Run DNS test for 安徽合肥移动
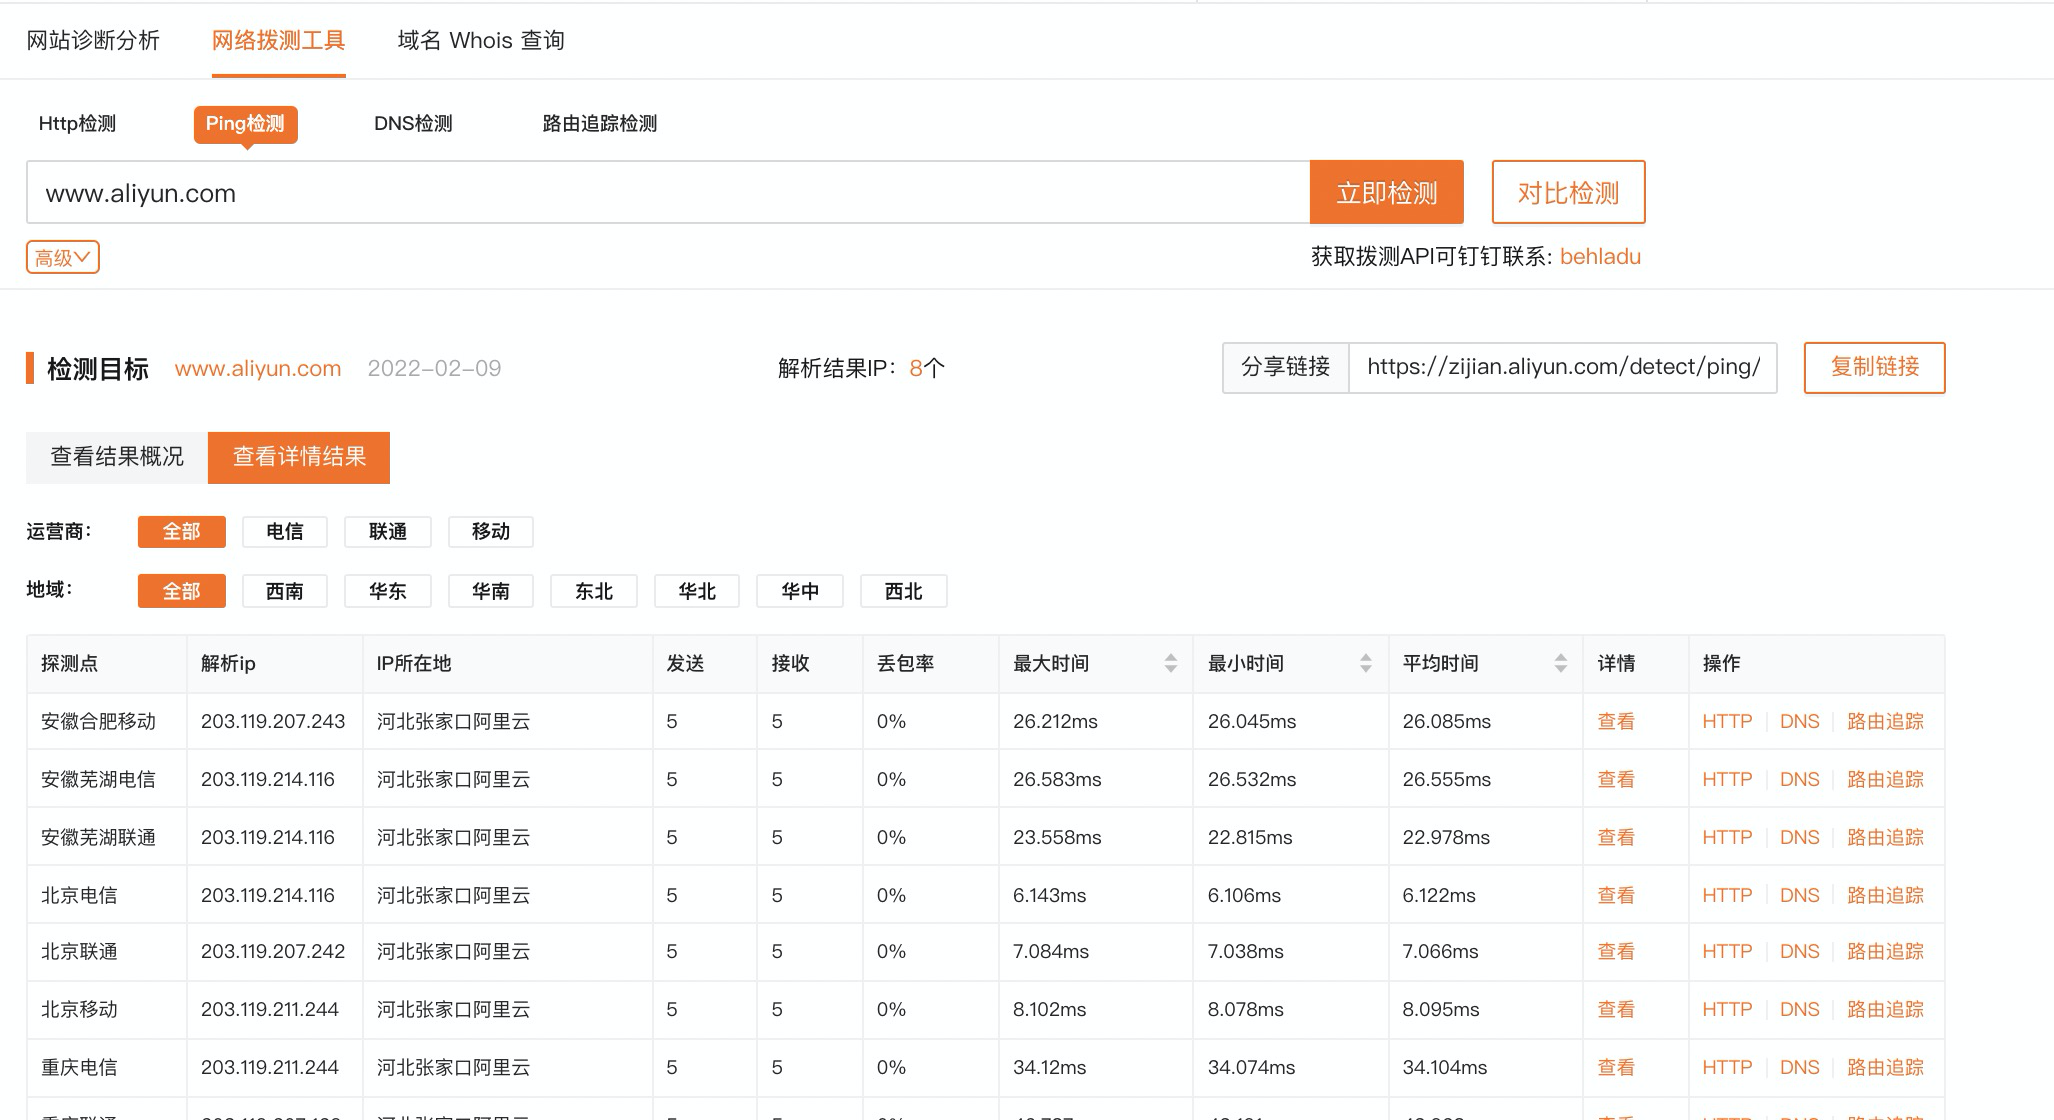2054x1120 pixels. click(1799, 721)
